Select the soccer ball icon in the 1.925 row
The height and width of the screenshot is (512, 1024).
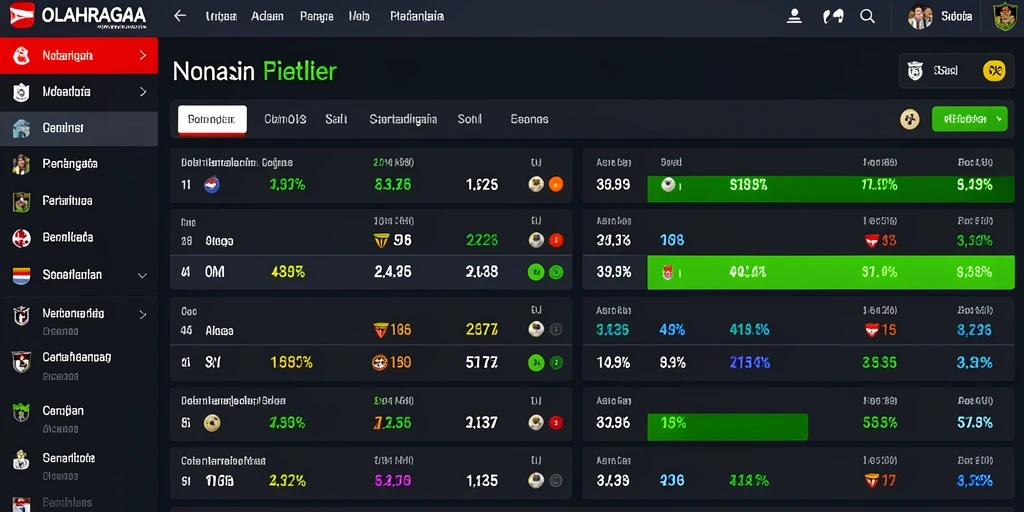point(536,185)
